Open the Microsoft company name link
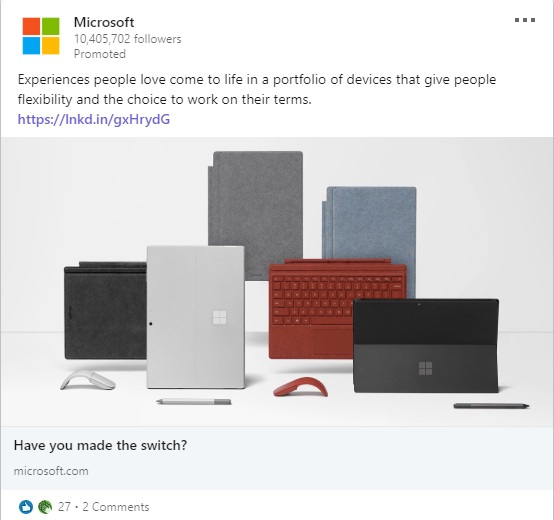The width and height of the screenshot is (554, 520). click(x=104, y=22)
